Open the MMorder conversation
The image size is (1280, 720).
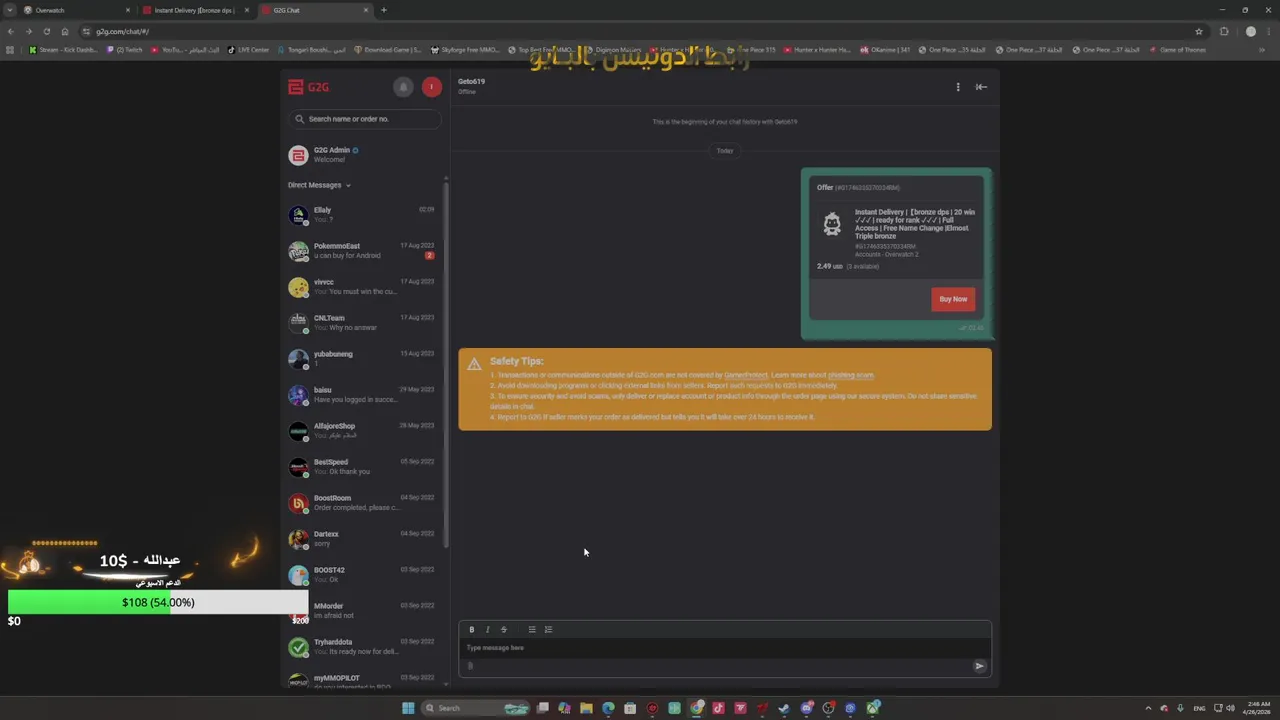(365, 611)
